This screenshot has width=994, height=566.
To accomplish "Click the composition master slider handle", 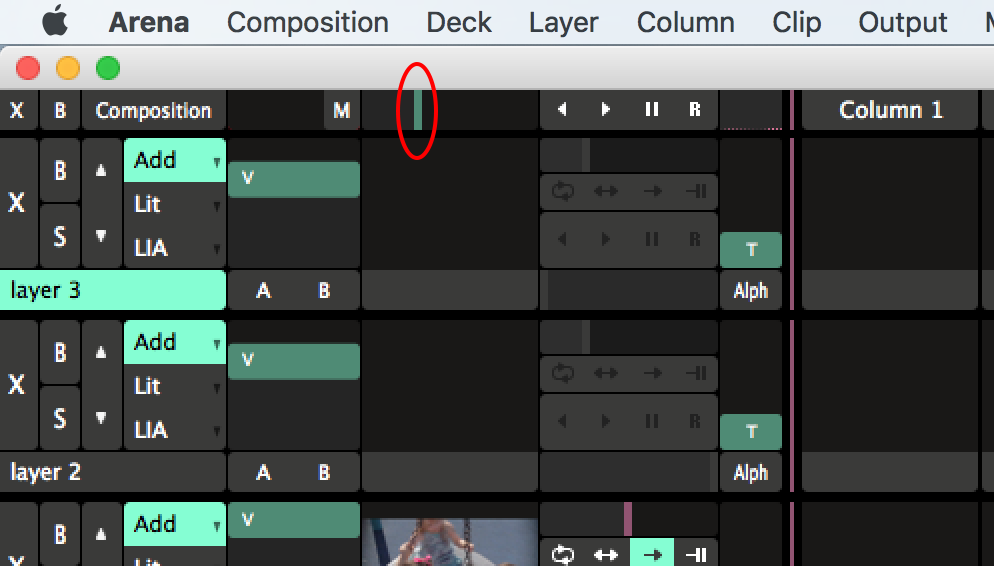I will [418, 110].
